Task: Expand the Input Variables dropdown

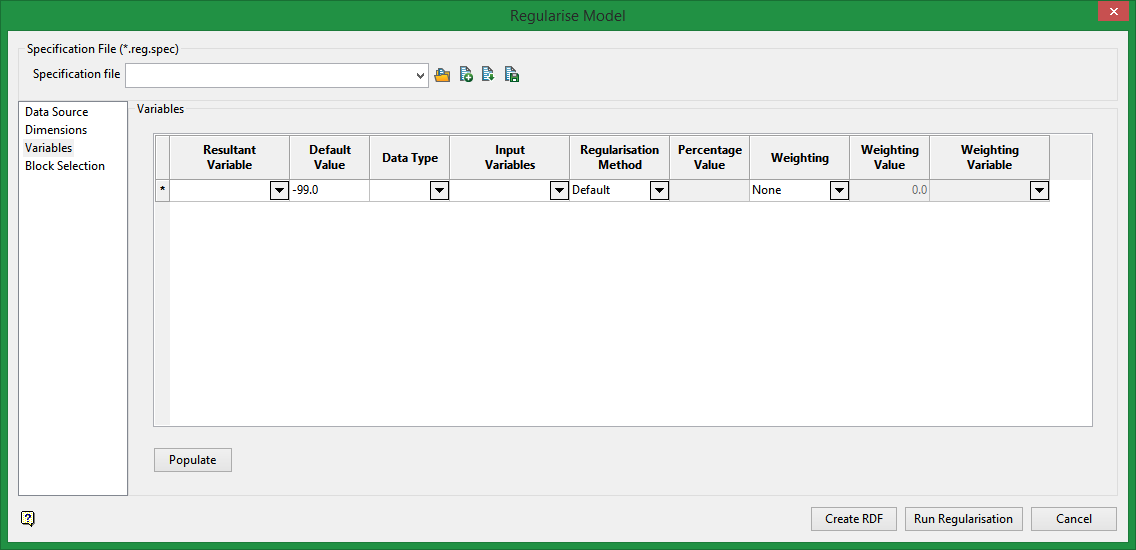Action: point(559,191)
